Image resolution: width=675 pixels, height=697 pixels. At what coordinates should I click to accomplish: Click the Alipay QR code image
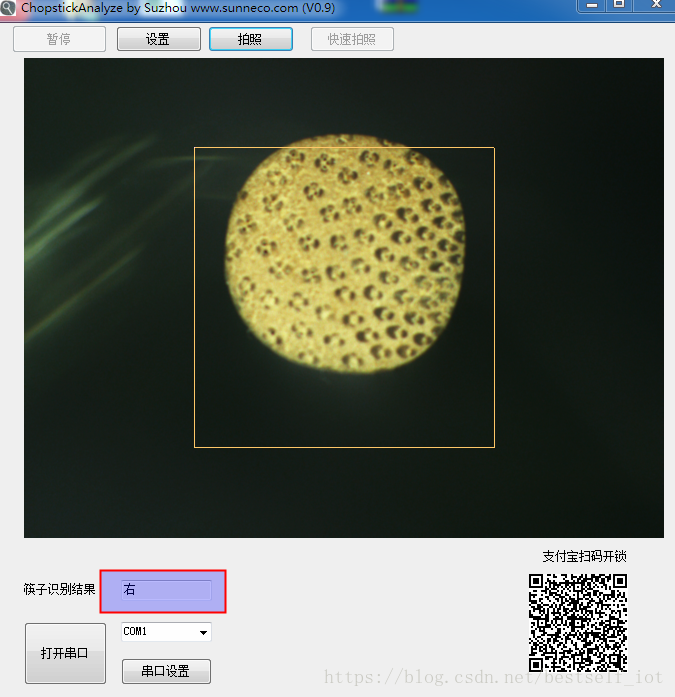click(578, 622)
